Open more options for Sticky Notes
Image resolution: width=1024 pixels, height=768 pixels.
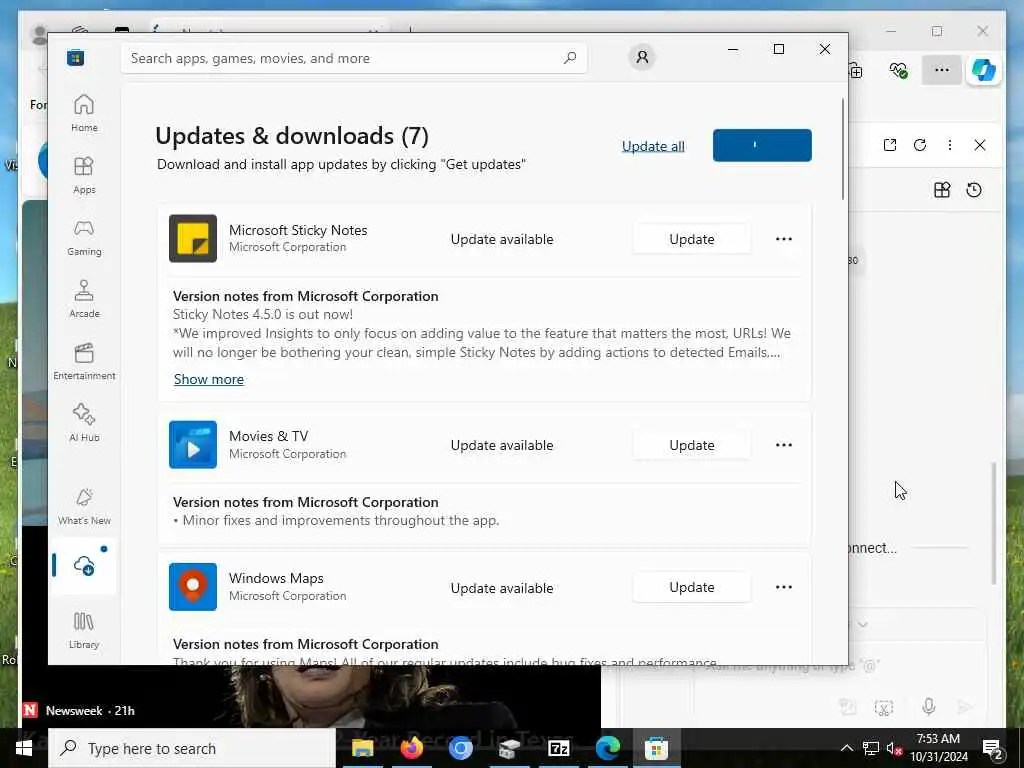[784, 239]
